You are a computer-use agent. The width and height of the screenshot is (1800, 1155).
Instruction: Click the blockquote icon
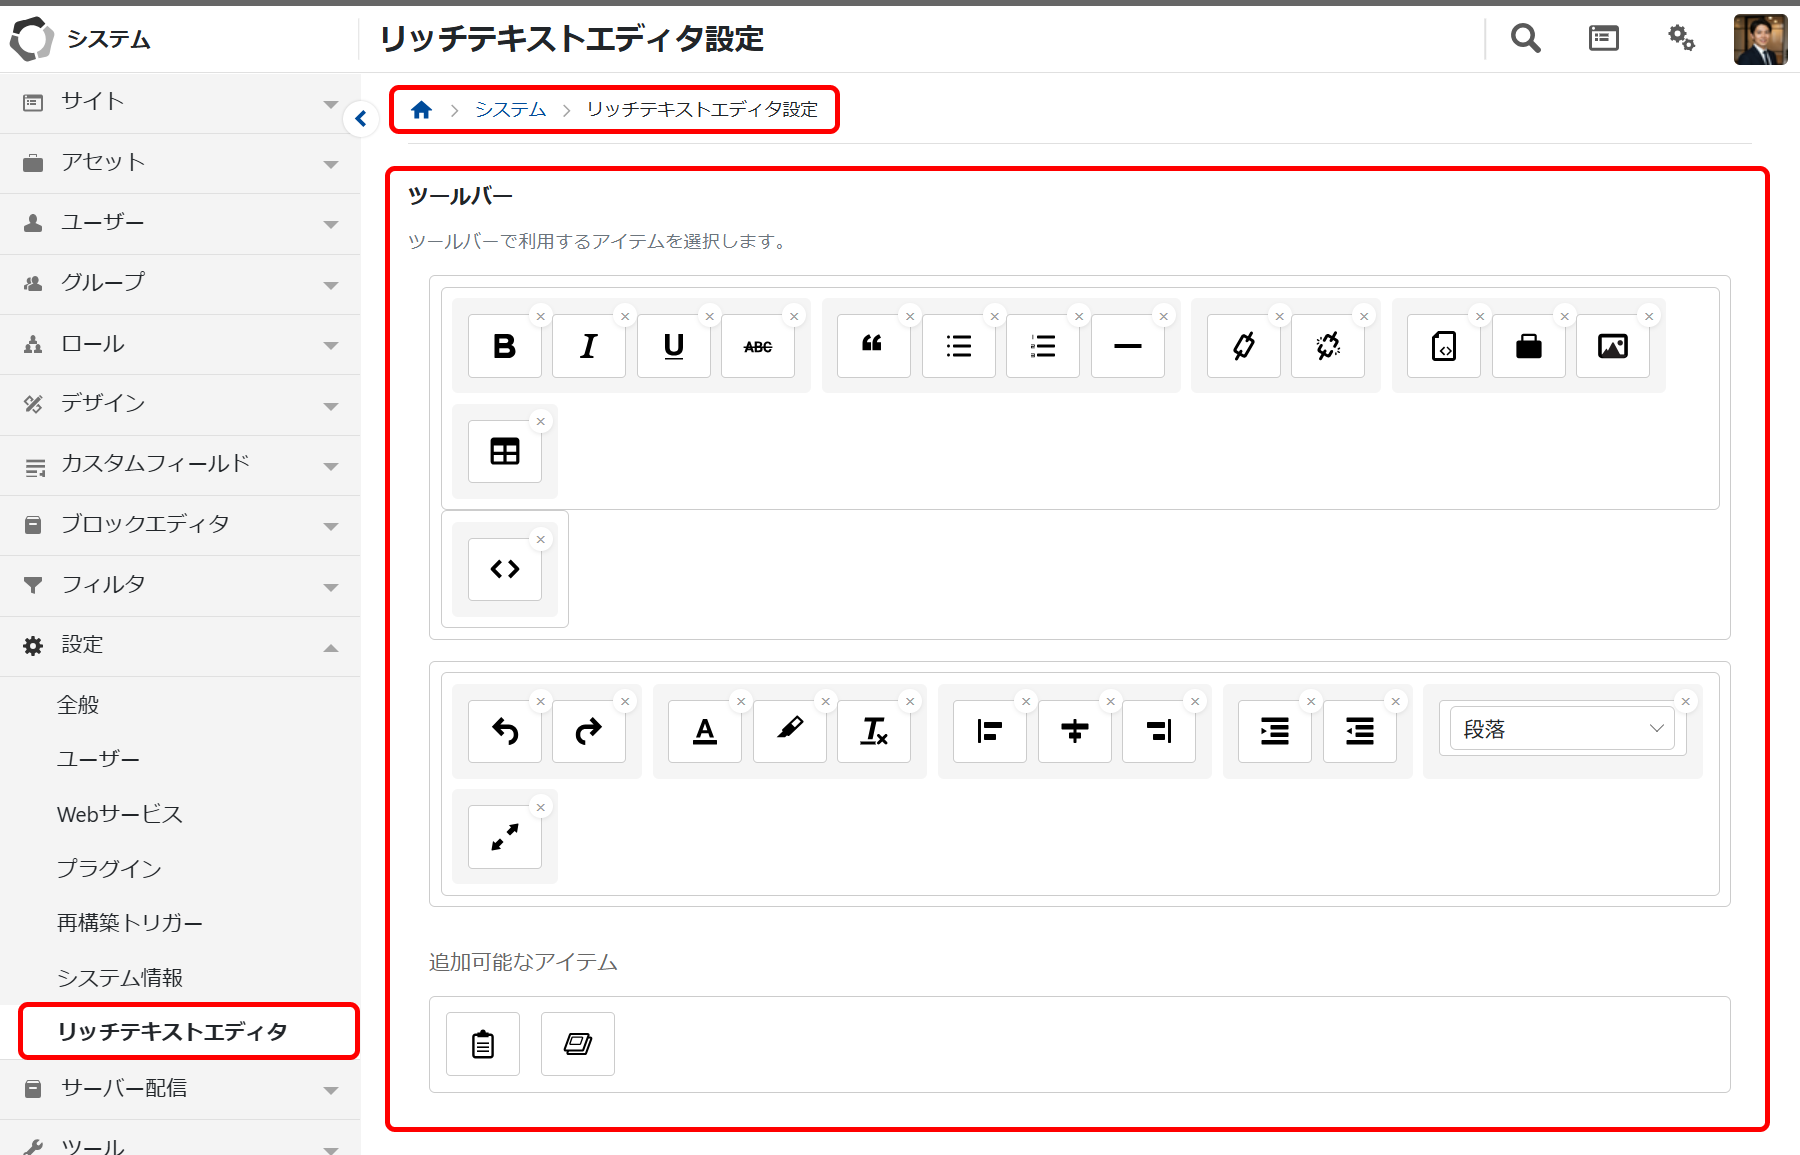point(873,346)
